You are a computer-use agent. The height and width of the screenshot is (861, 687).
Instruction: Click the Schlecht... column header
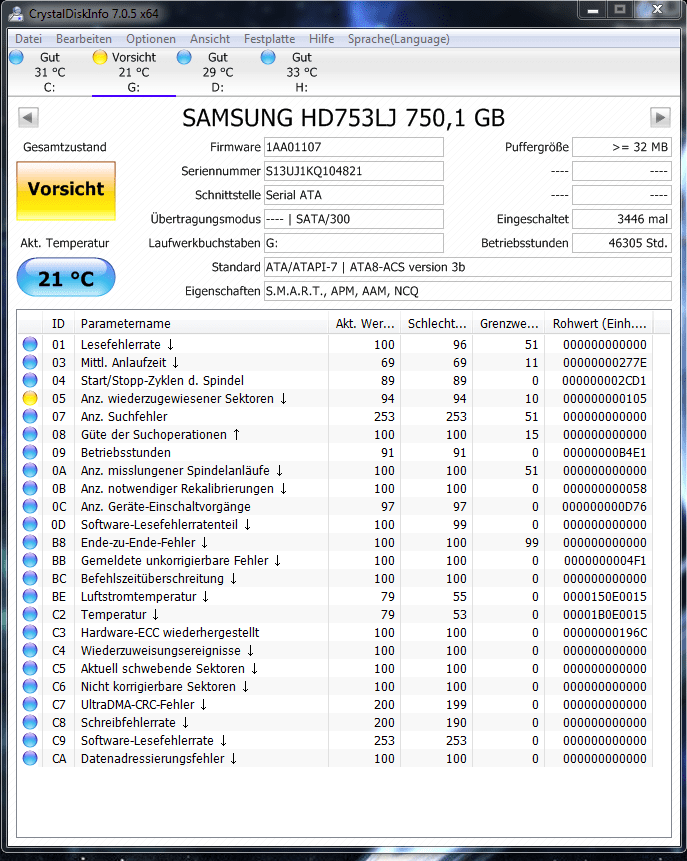pos(437,323)
